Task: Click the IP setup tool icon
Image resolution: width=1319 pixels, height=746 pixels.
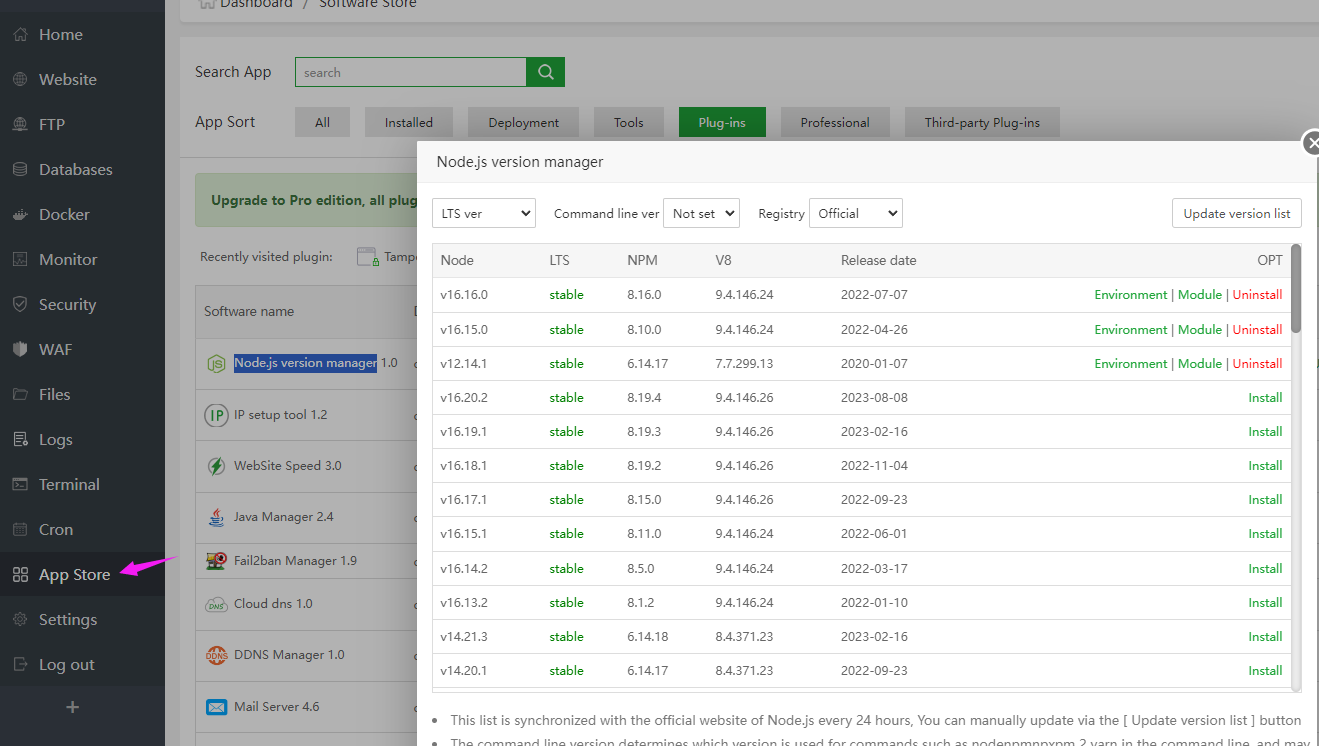Action: (x=216, y=415)
